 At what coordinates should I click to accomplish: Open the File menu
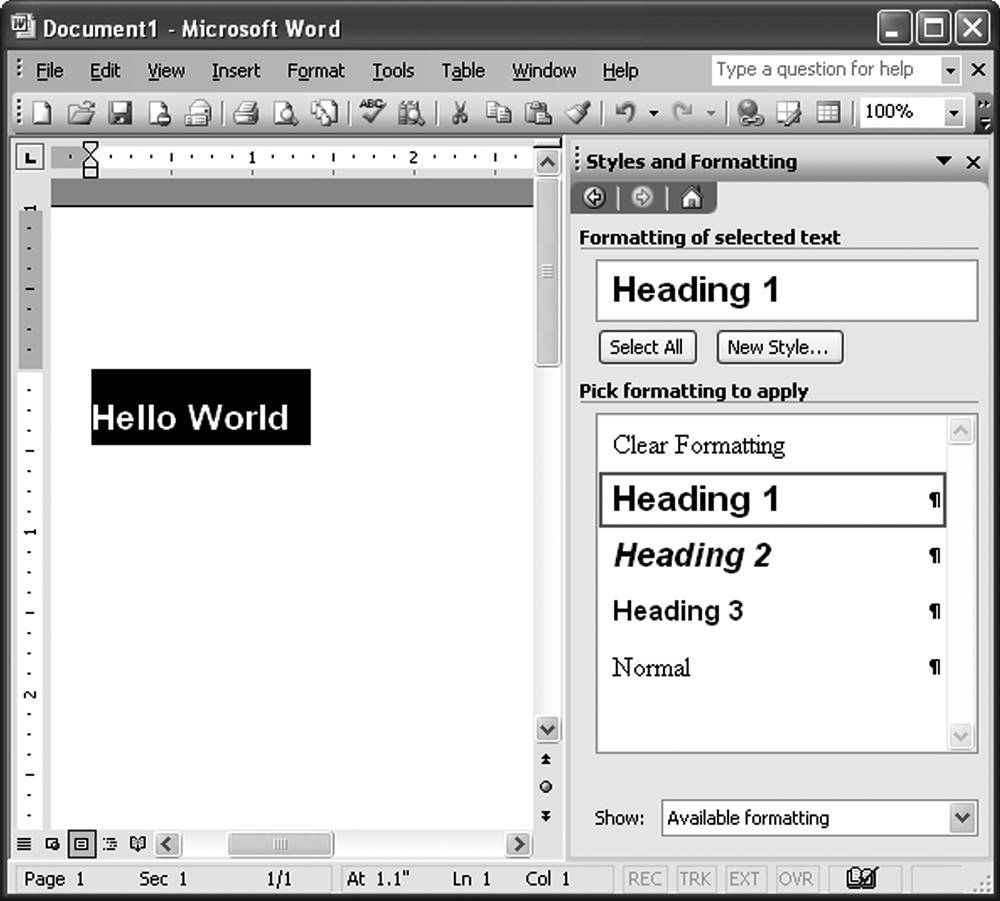point(49,70)
